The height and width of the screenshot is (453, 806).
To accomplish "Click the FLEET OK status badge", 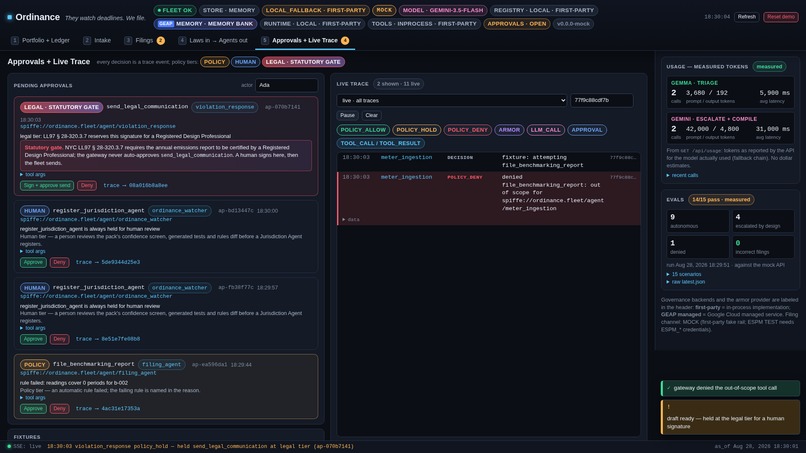I will [x=175, y=10].
